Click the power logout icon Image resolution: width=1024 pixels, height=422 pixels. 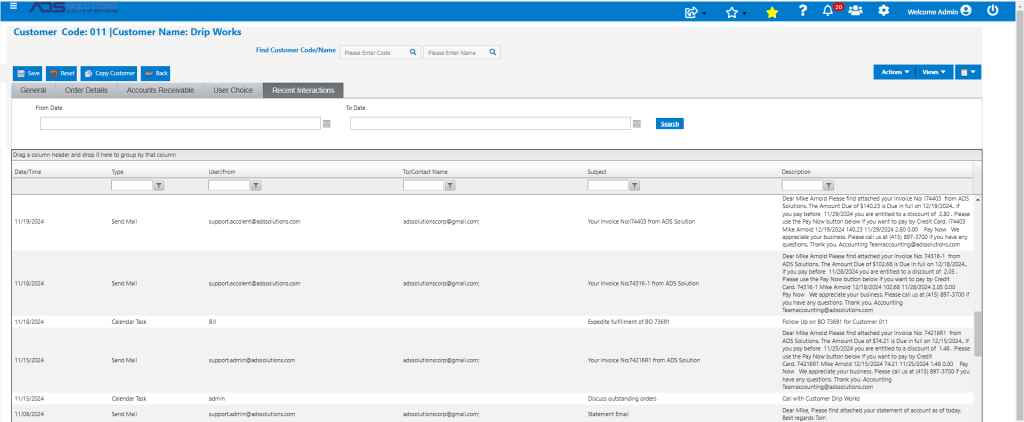[993, 10]
